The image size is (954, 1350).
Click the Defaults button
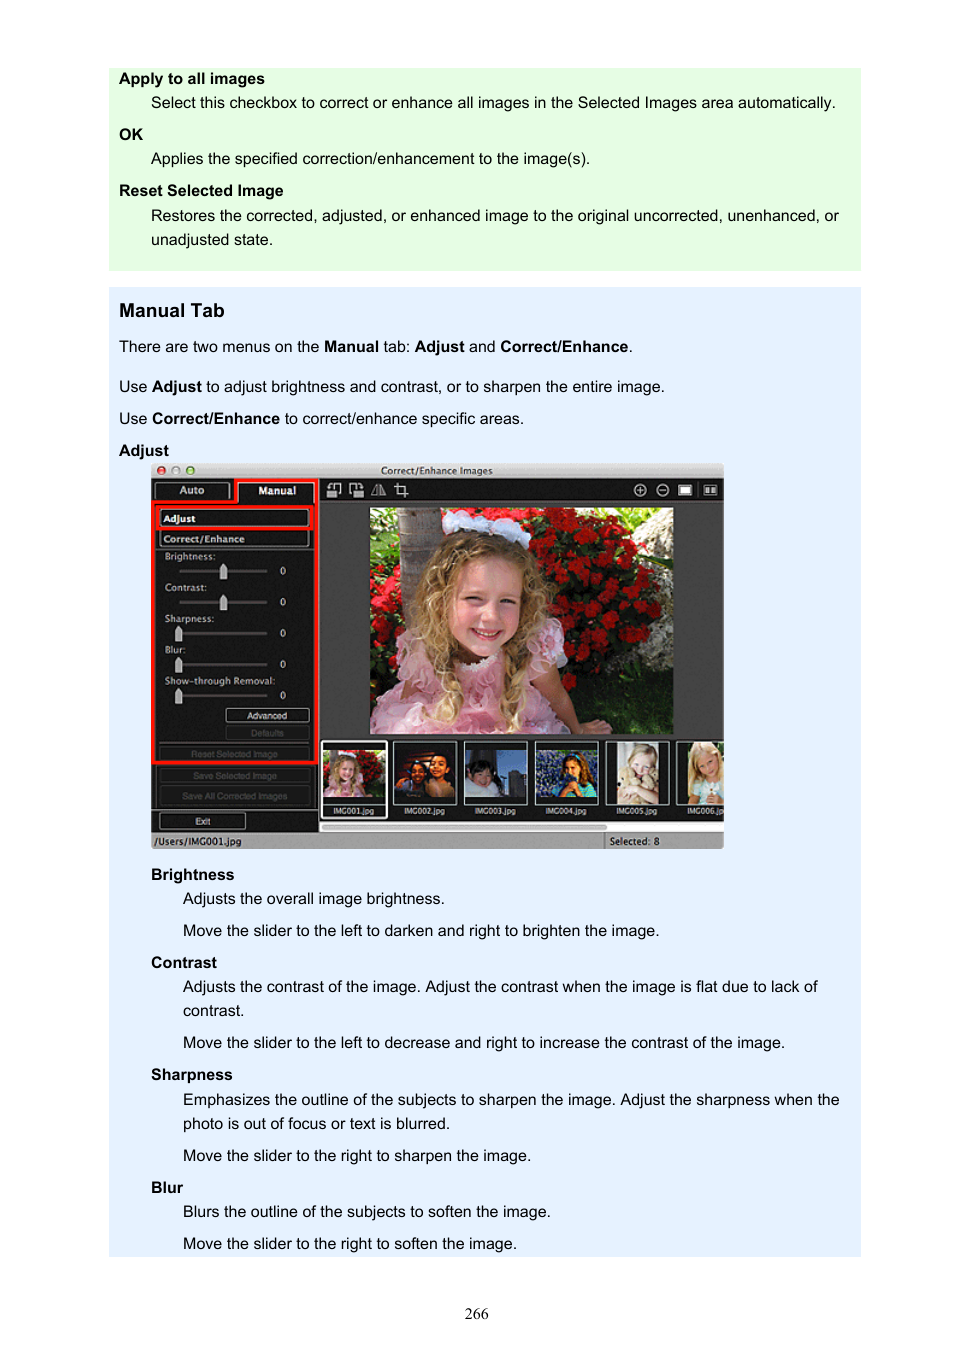click(267, 733)
